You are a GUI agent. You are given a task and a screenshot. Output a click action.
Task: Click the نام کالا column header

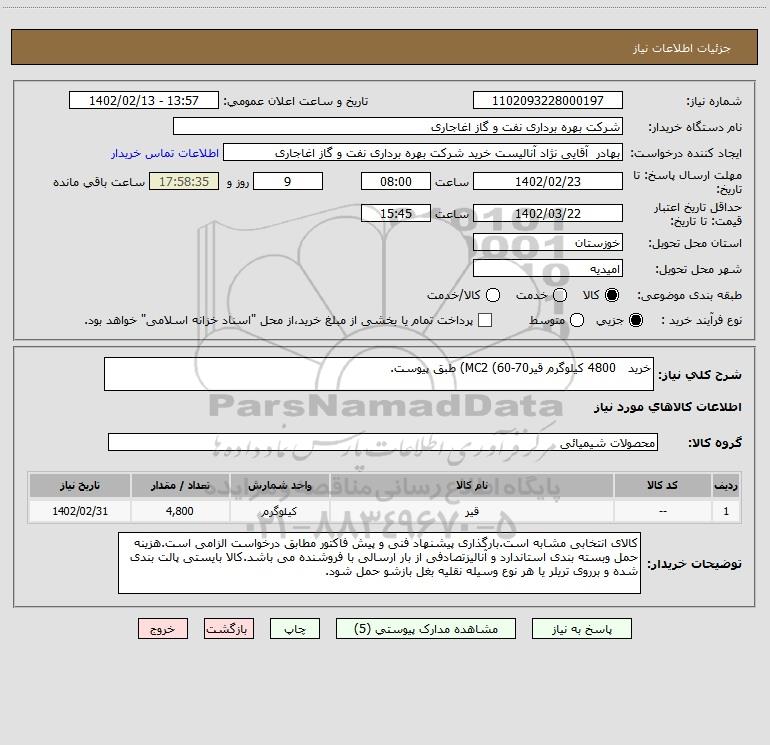[x=472, y=486]
